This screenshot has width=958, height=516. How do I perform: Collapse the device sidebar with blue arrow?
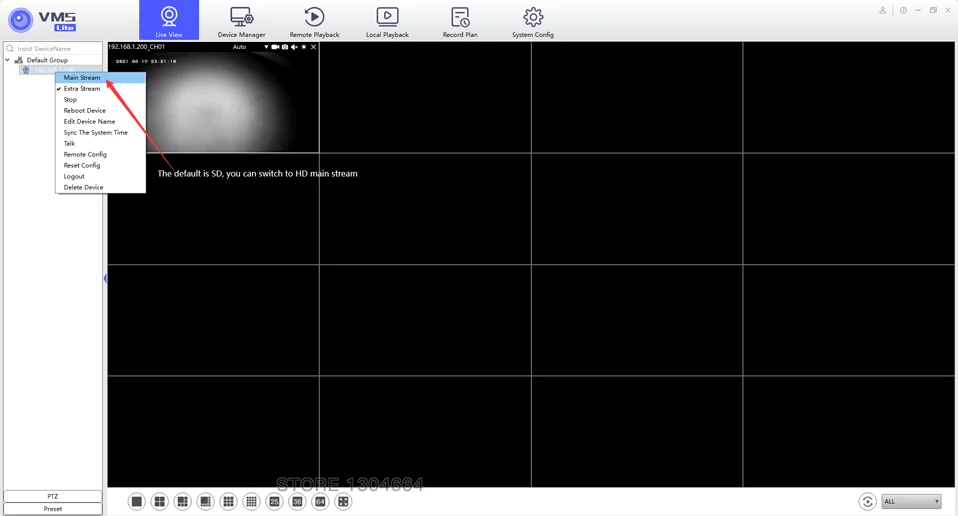(105, 278)
